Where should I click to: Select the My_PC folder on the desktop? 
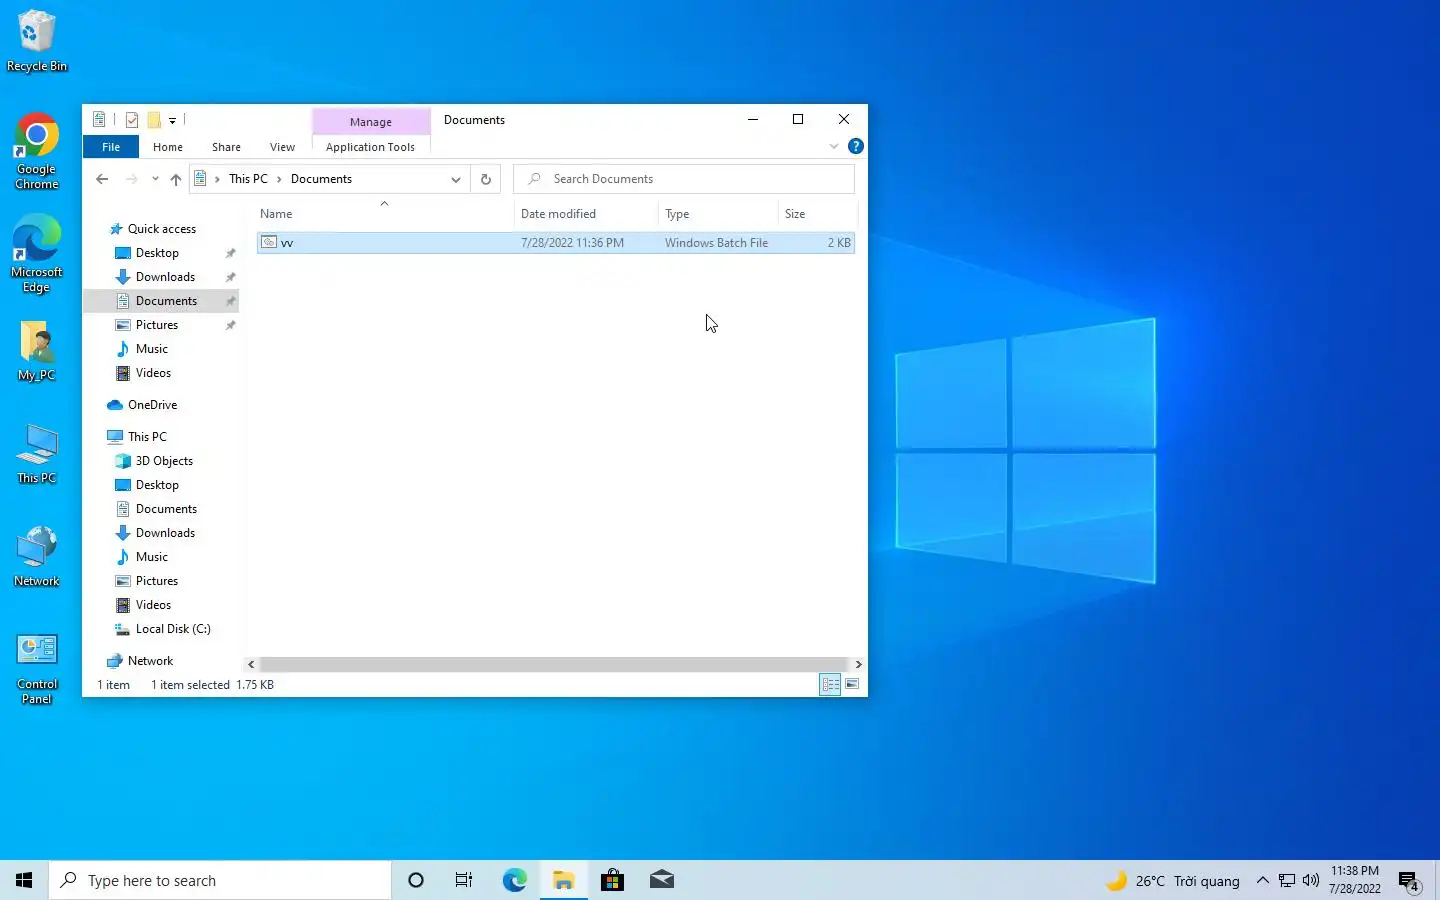[x=37, y=351]
